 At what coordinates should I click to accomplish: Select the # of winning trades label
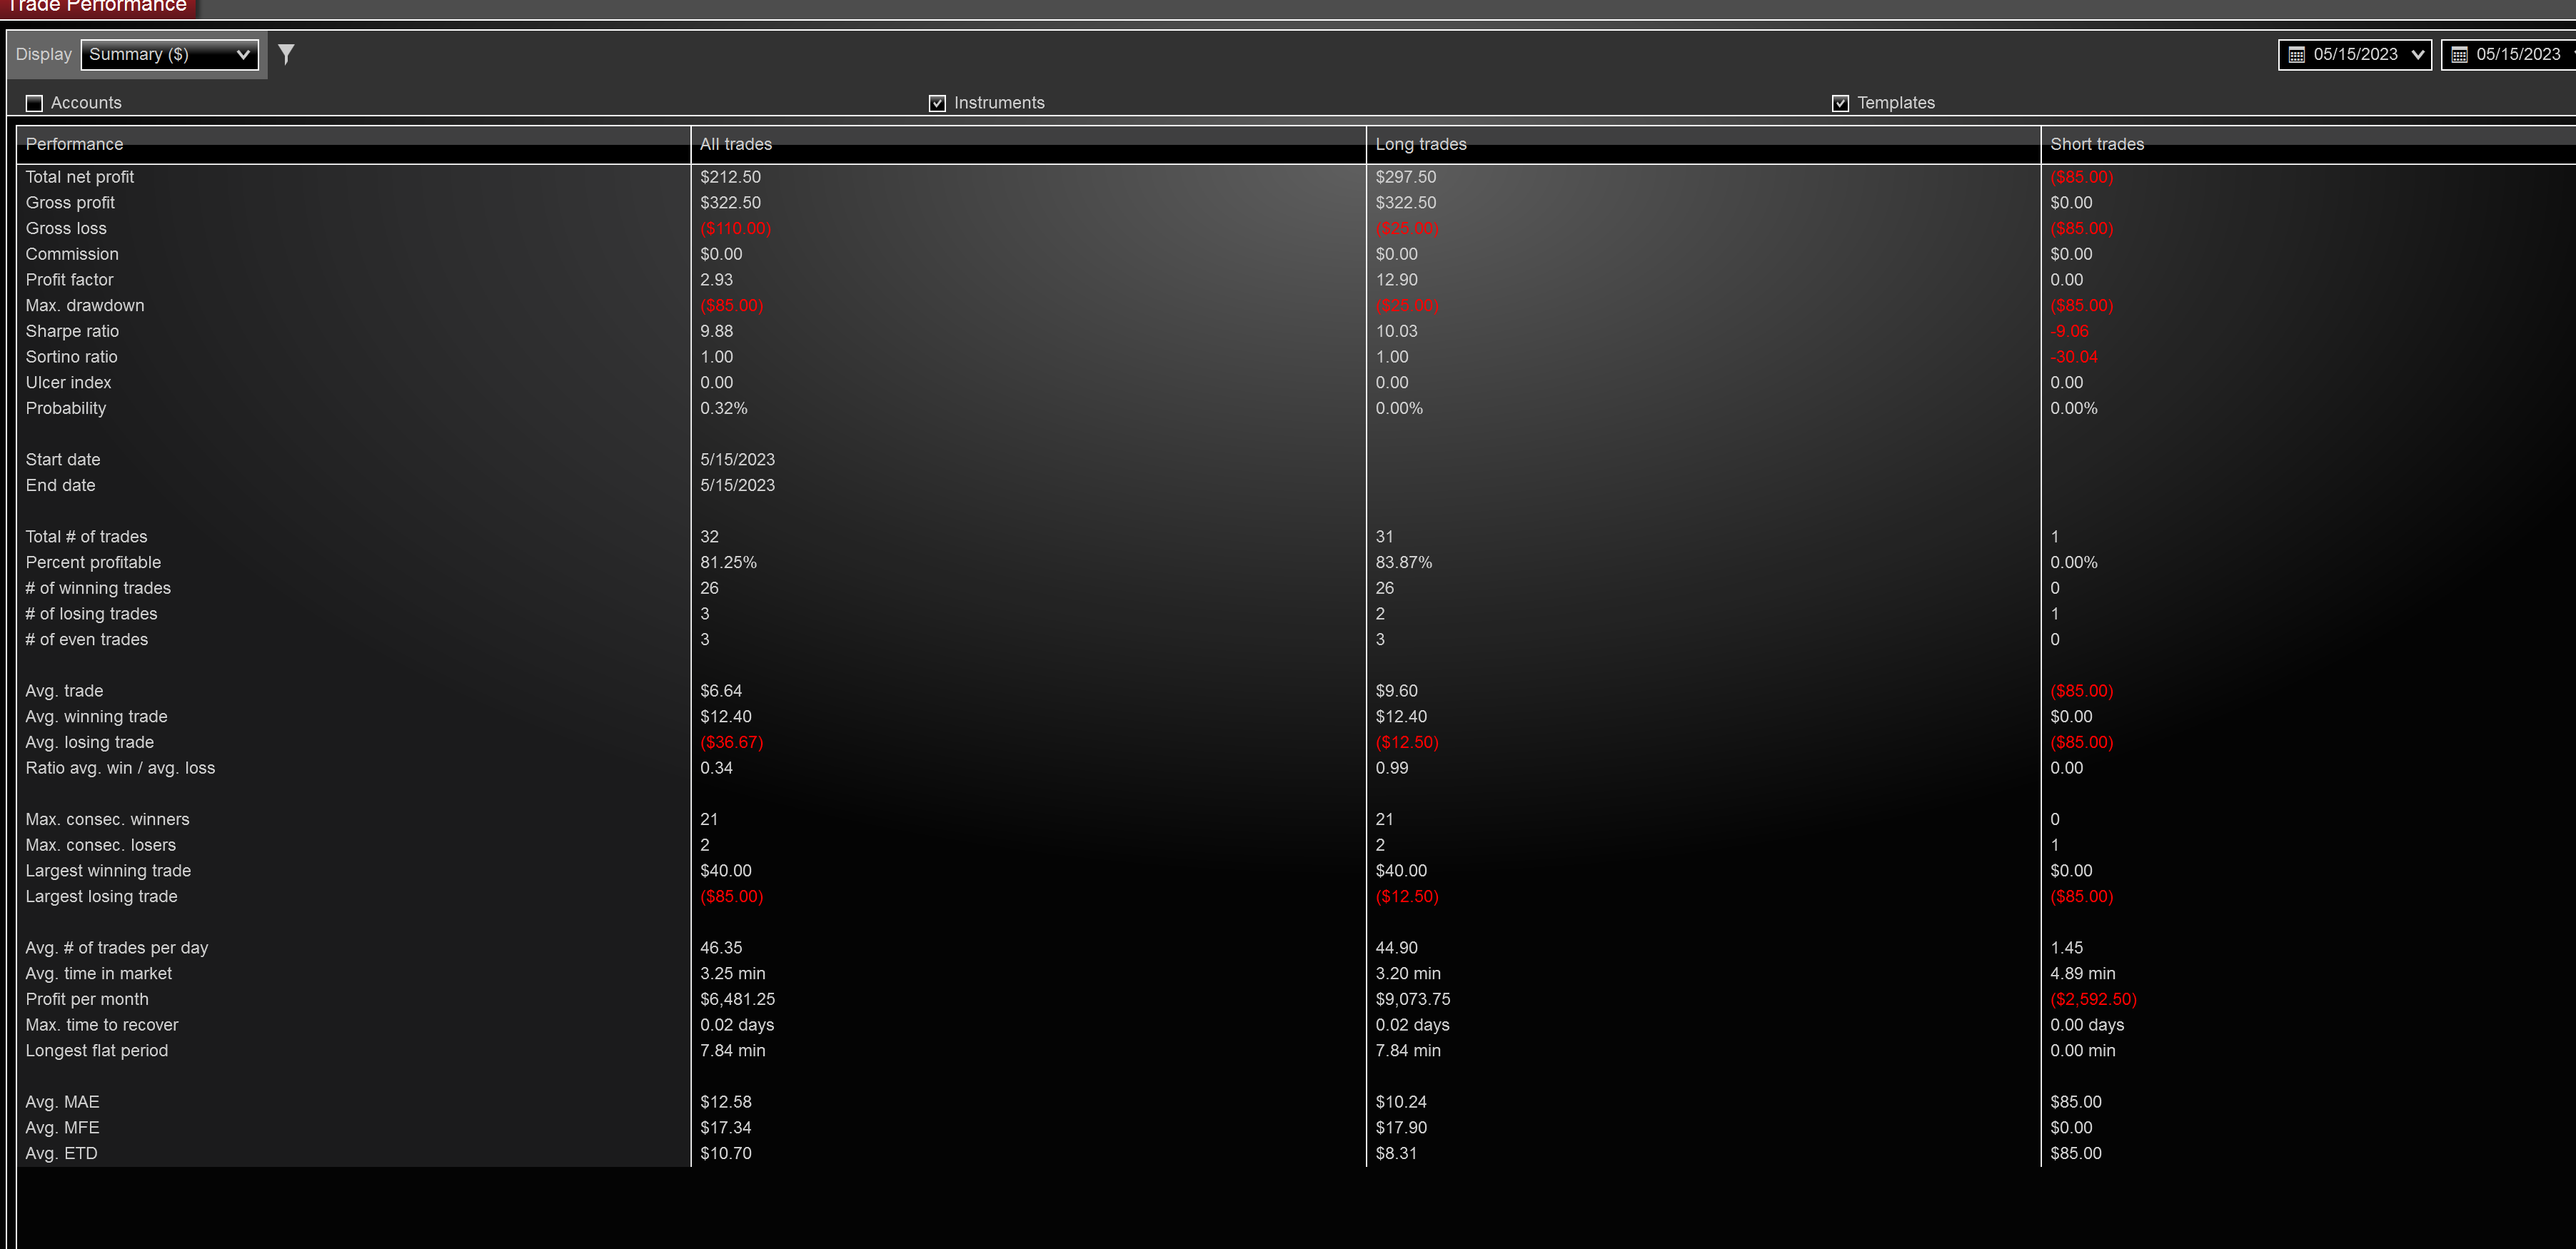pyautogui.click(x=98, y=588)
